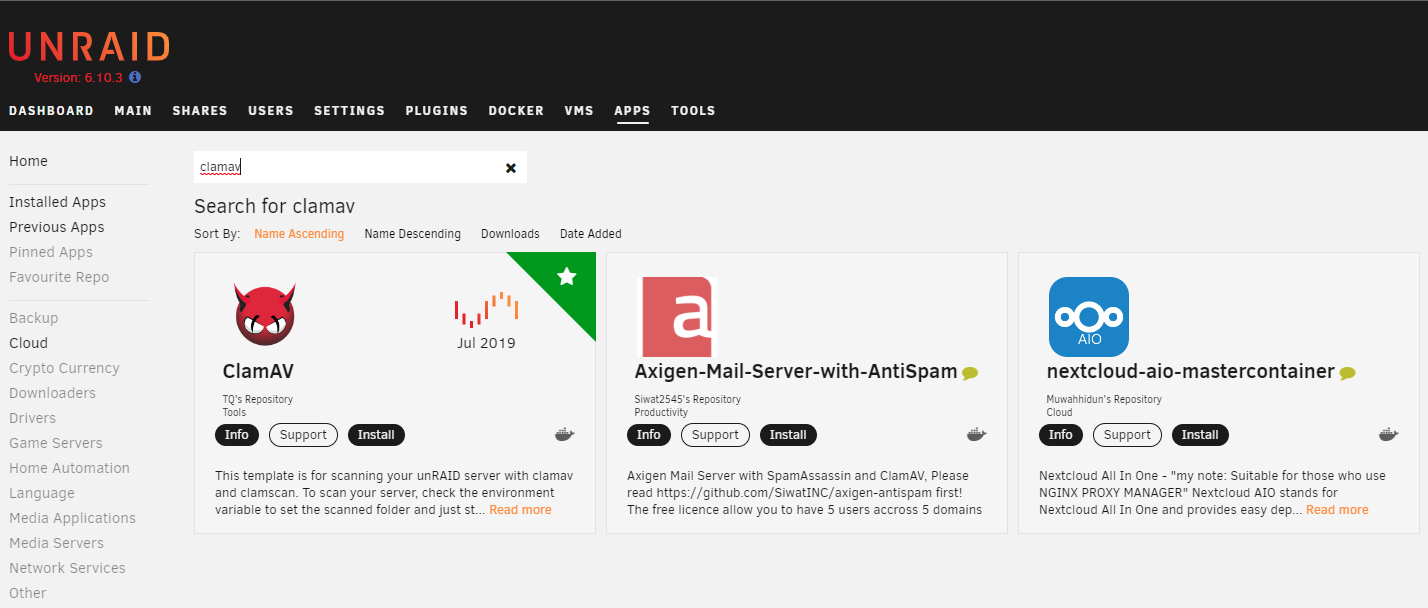Select the Language category

coord(42,493)
